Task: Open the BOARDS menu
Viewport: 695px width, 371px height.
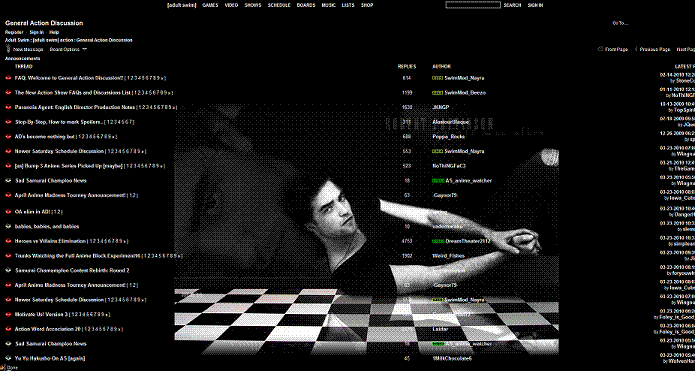Action: click(306, 5)
